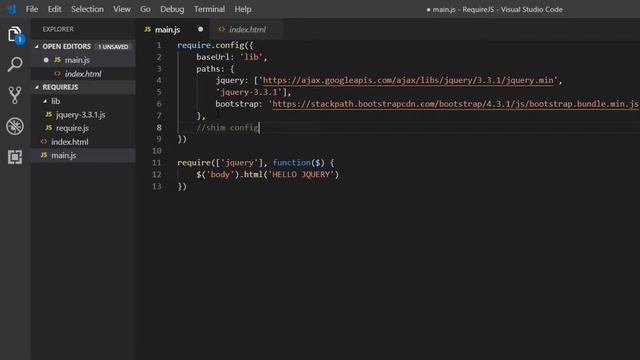This screenshot has width=640, height=360.
Task: Click 'jquery-3.3.1' string on line 5
Action: [249, 92]
